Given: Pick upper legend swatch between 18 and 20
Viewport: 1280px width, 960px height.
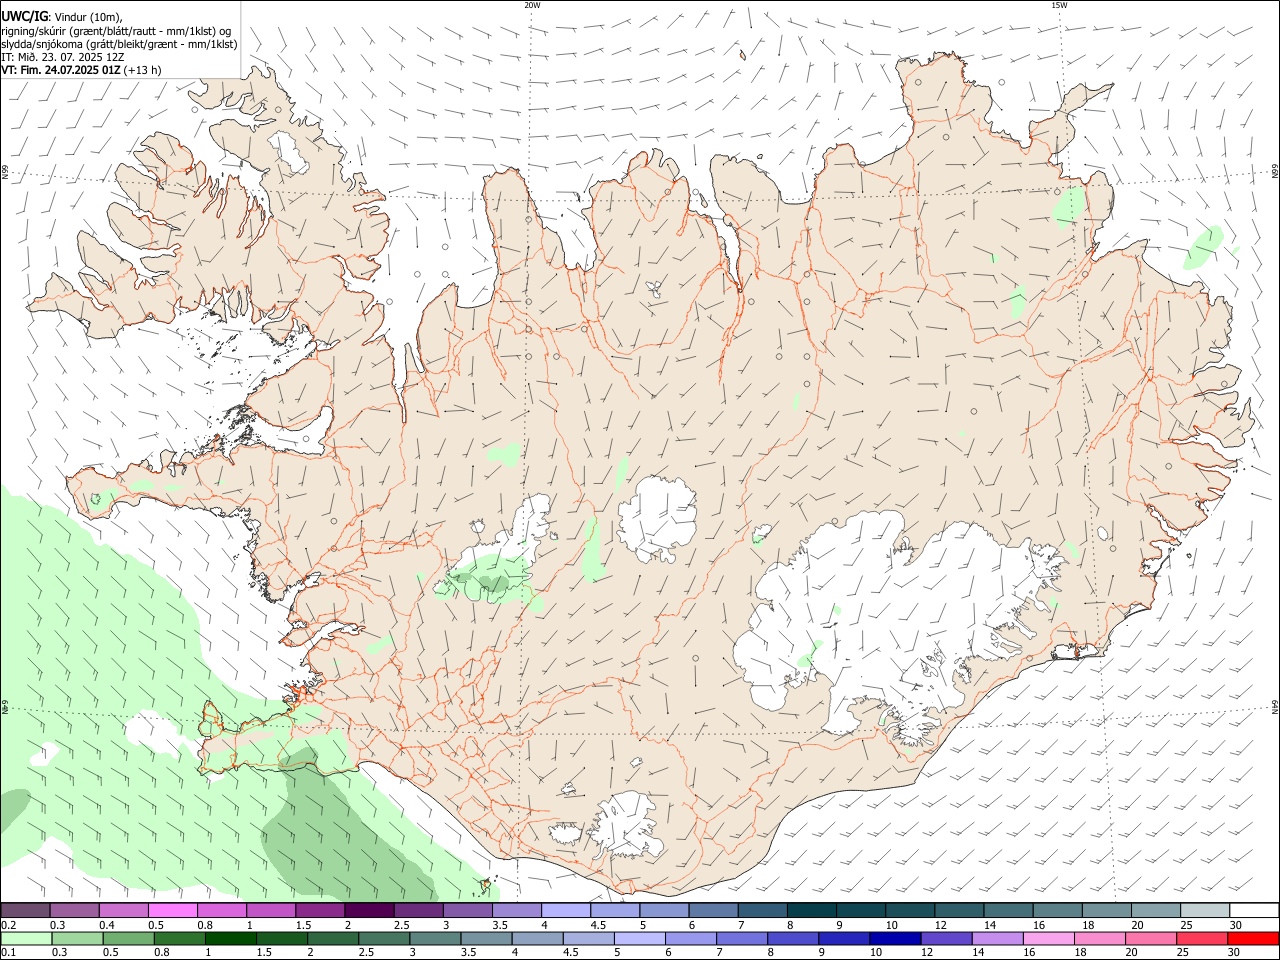Looking at the screenshot, I should pos(1107,910).
